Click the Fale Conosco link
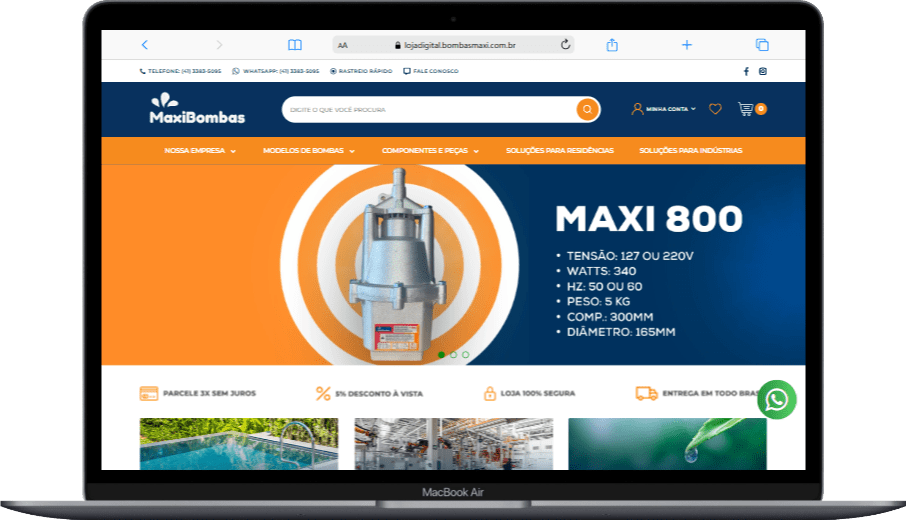 pos(432,71)
